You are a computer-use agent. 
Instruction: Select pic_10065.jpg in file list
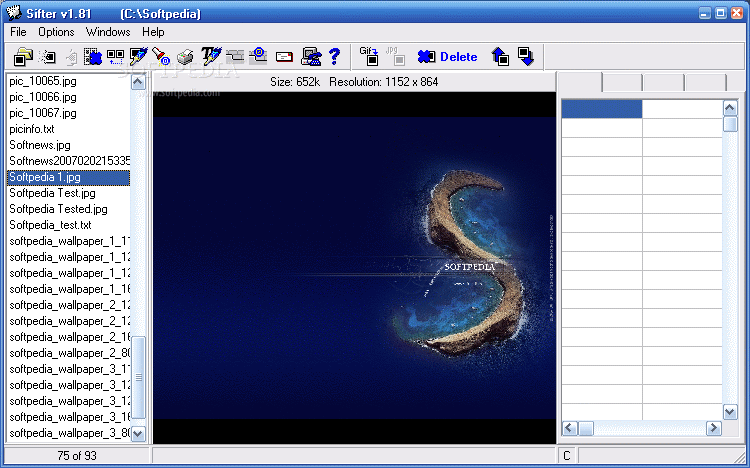point(68,81)
